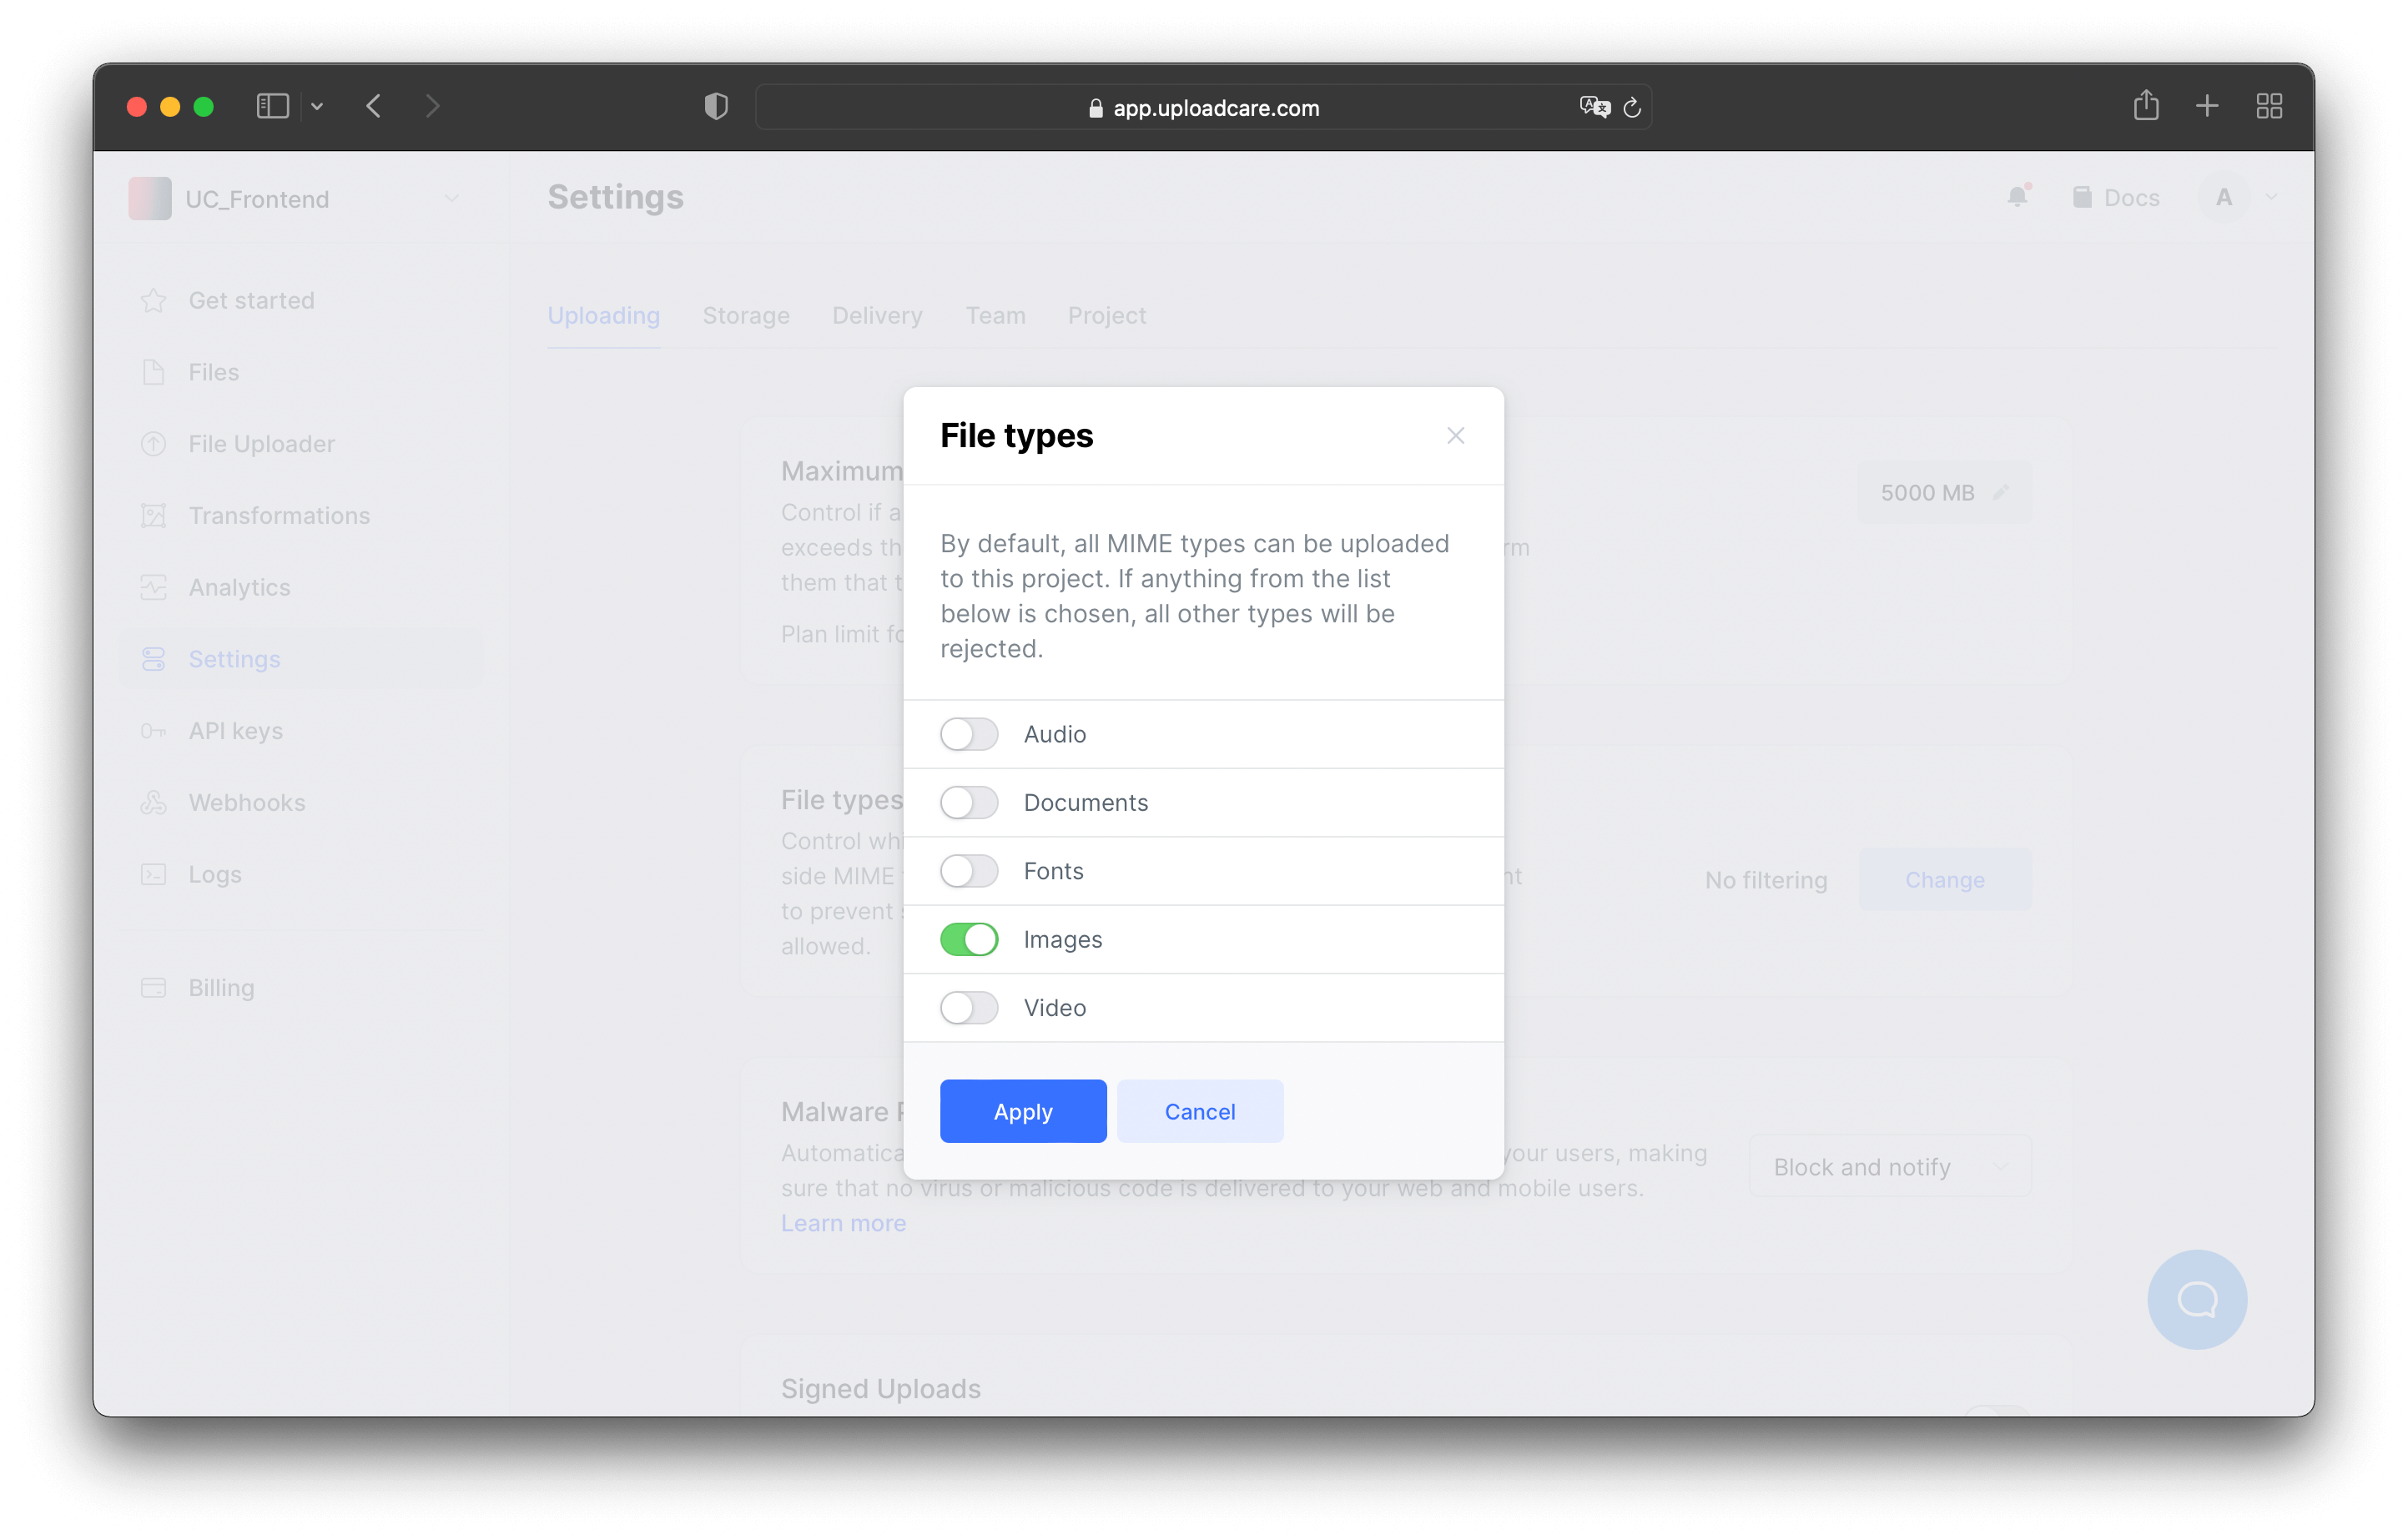This screenshot has height=1540, width=2408.
Task: Open the support chat bubble
Action: click(x=2196, y=1300)
